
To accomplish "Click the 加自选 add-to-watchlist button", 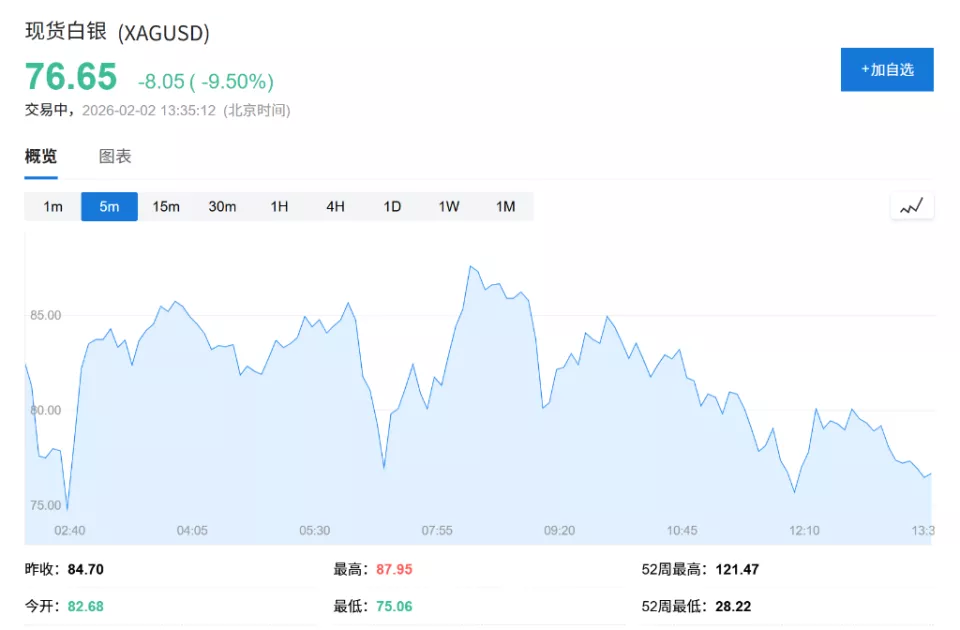I will tap(886, 70).
